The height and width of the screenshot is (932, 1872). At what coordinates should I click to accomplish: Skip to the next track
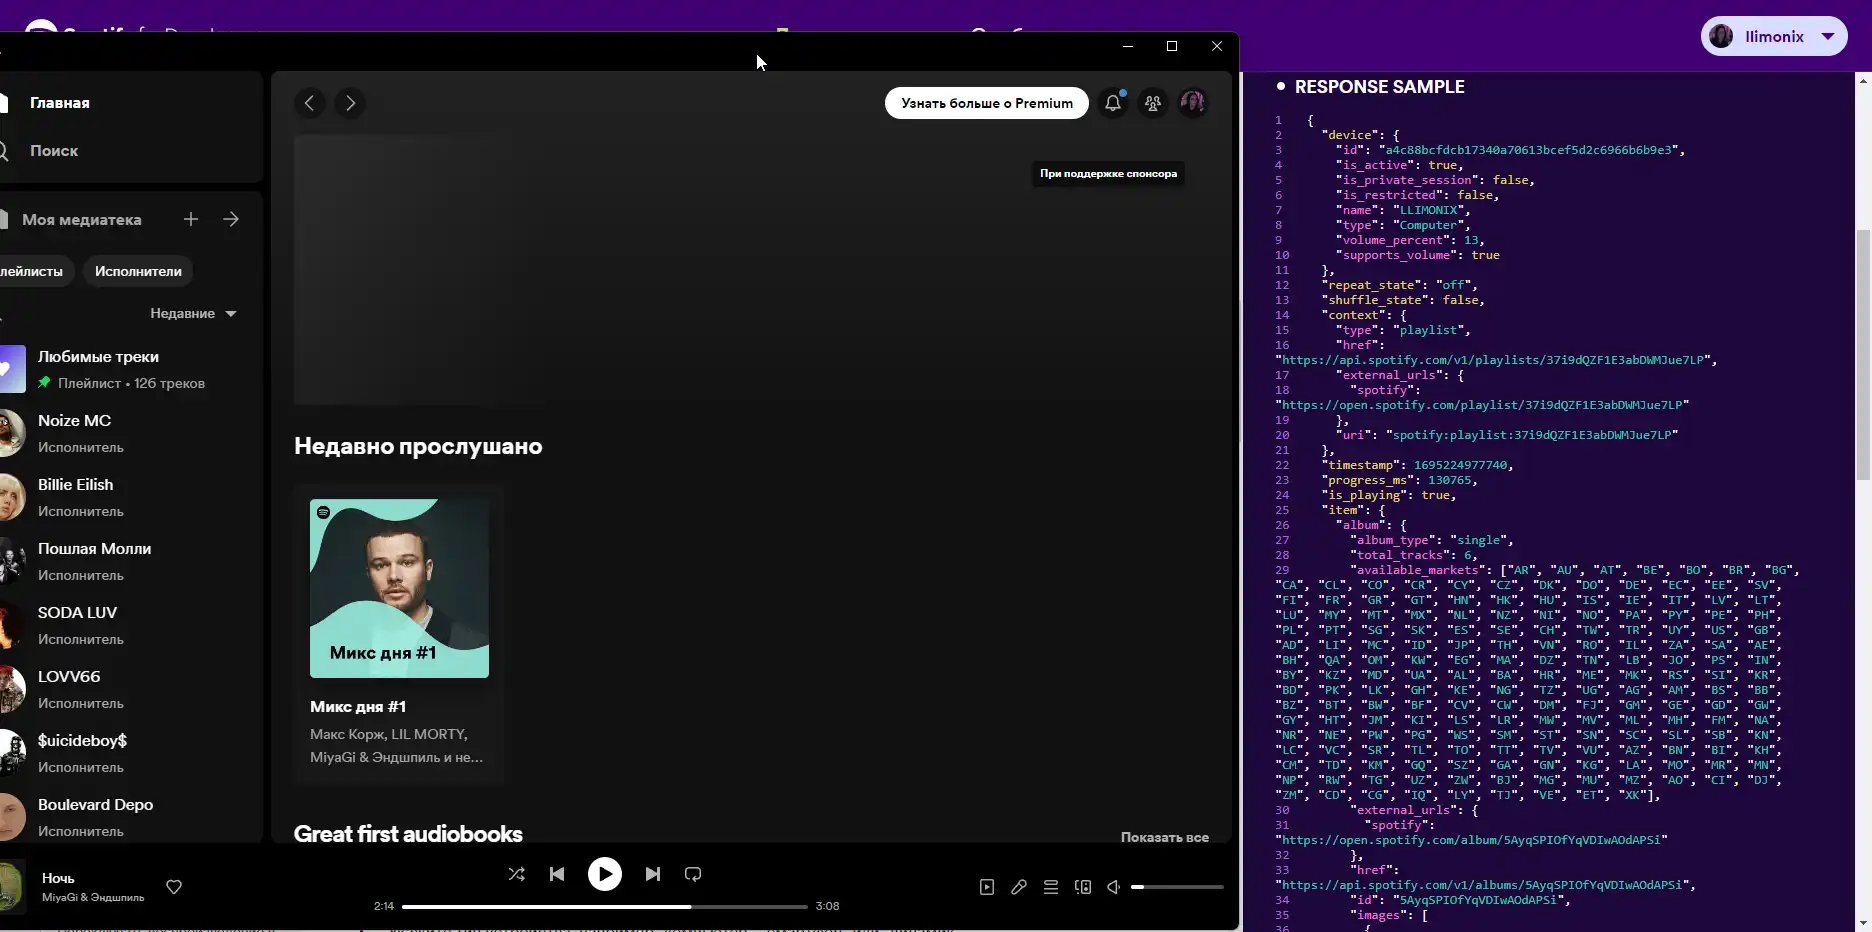coord(653,874)
